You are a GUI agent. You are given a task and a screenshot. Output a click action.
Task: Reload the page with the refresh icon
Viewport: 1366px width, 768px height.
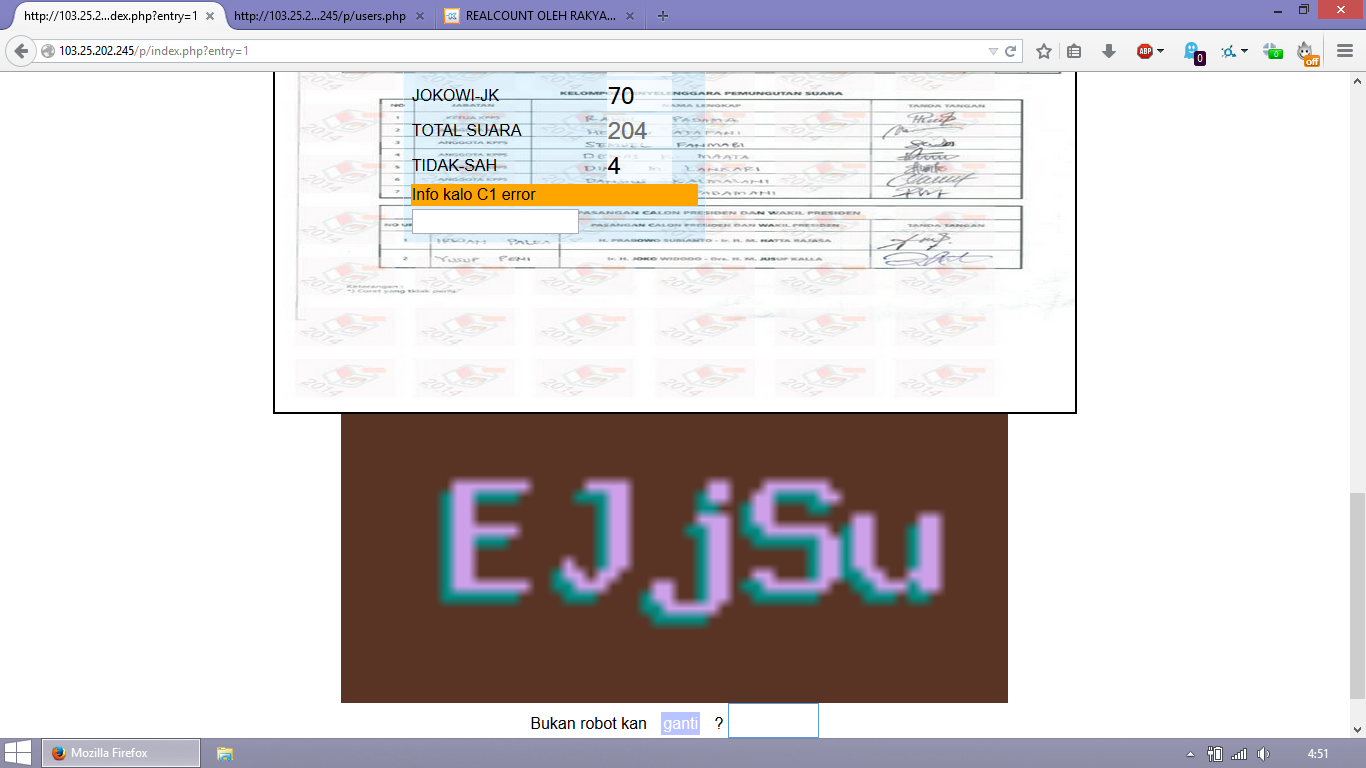[1011, 51]
